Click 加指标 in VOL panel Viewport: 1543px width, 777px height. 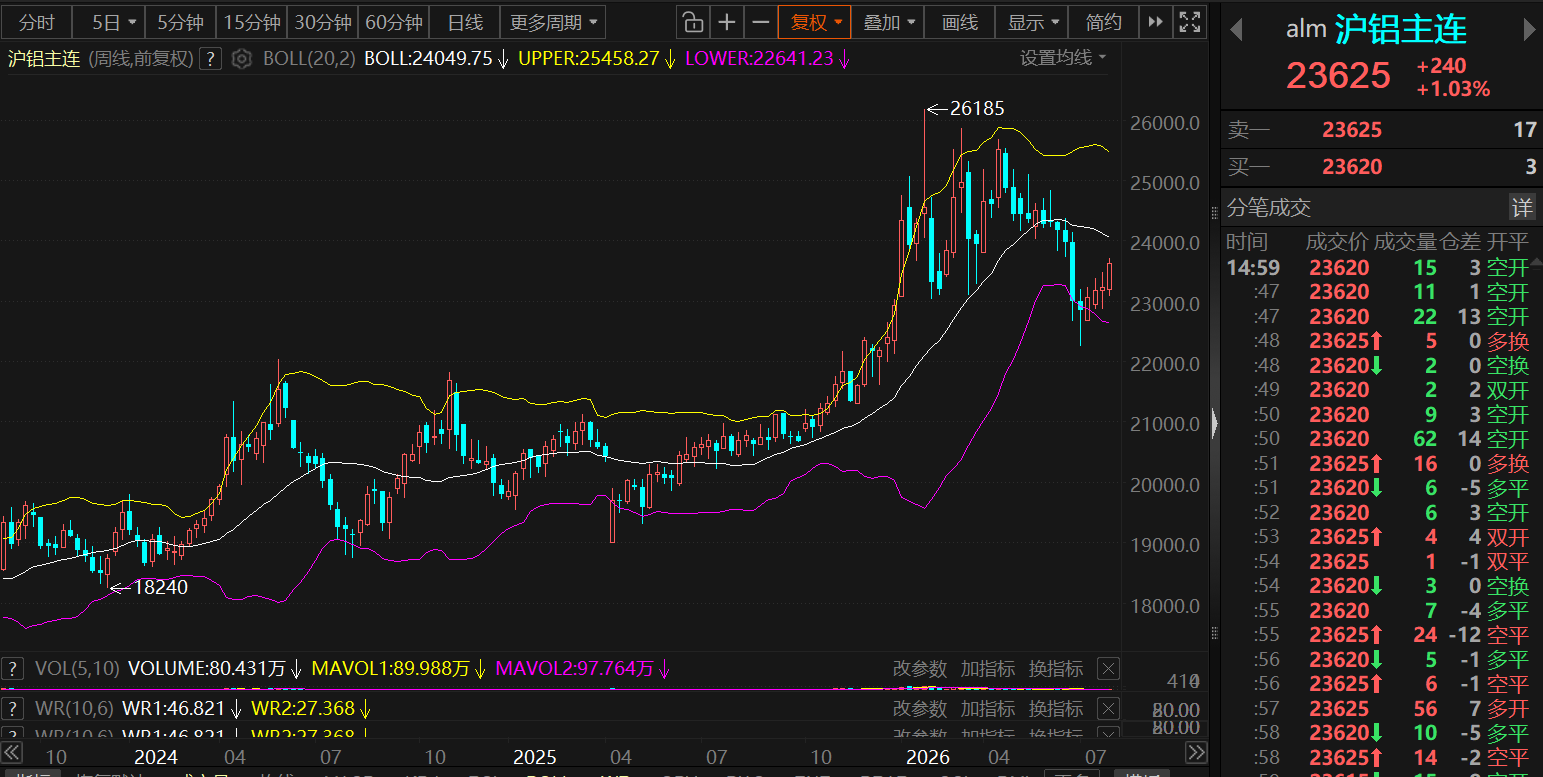pos(987,669)
